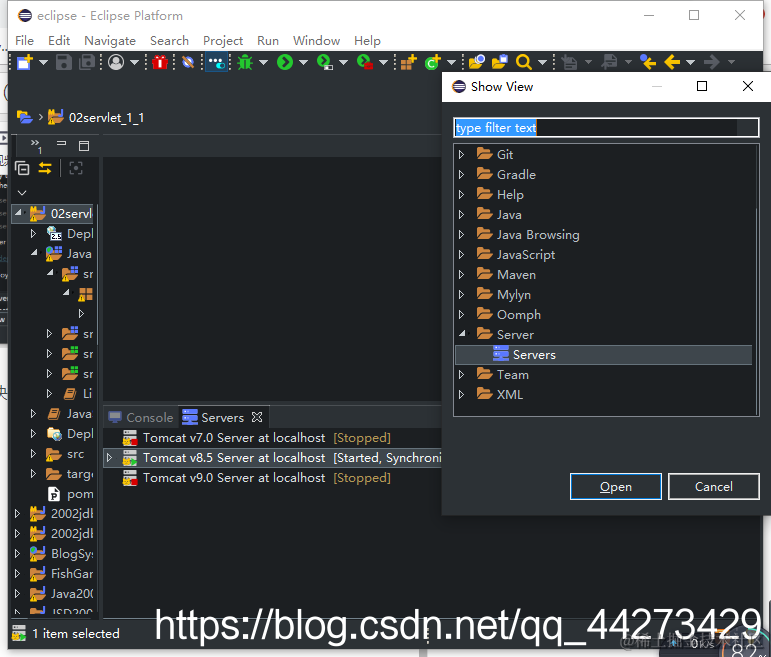Viewport: 771px width, 657px height.
Task: Open the Back history dropdown arrow
Action: pos(691,62)
